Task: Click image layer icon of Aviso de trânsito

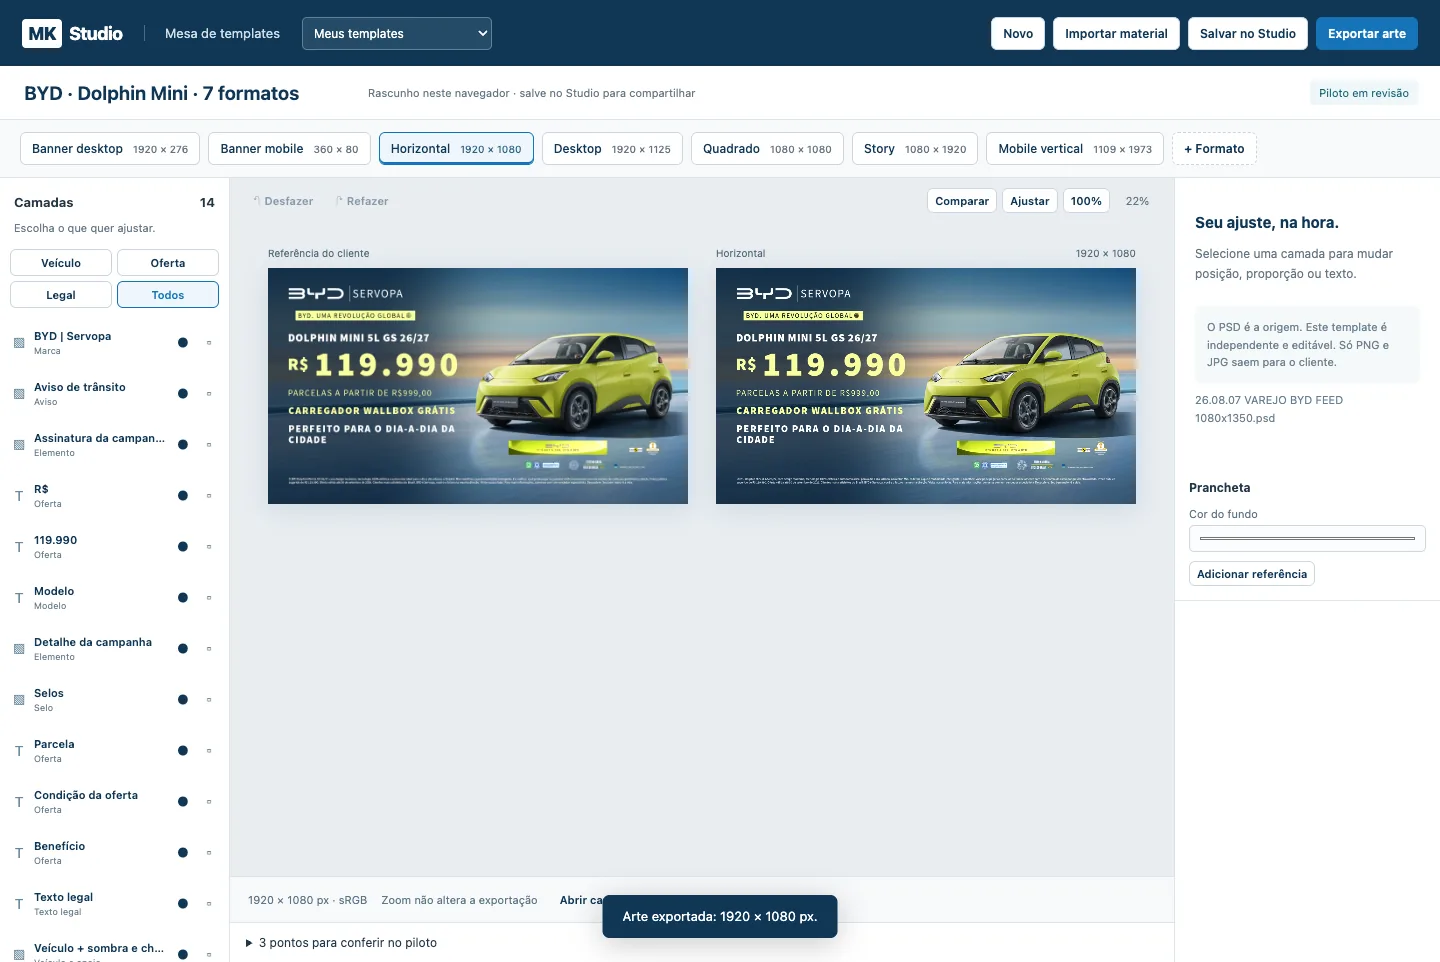Action: point(19,394)
